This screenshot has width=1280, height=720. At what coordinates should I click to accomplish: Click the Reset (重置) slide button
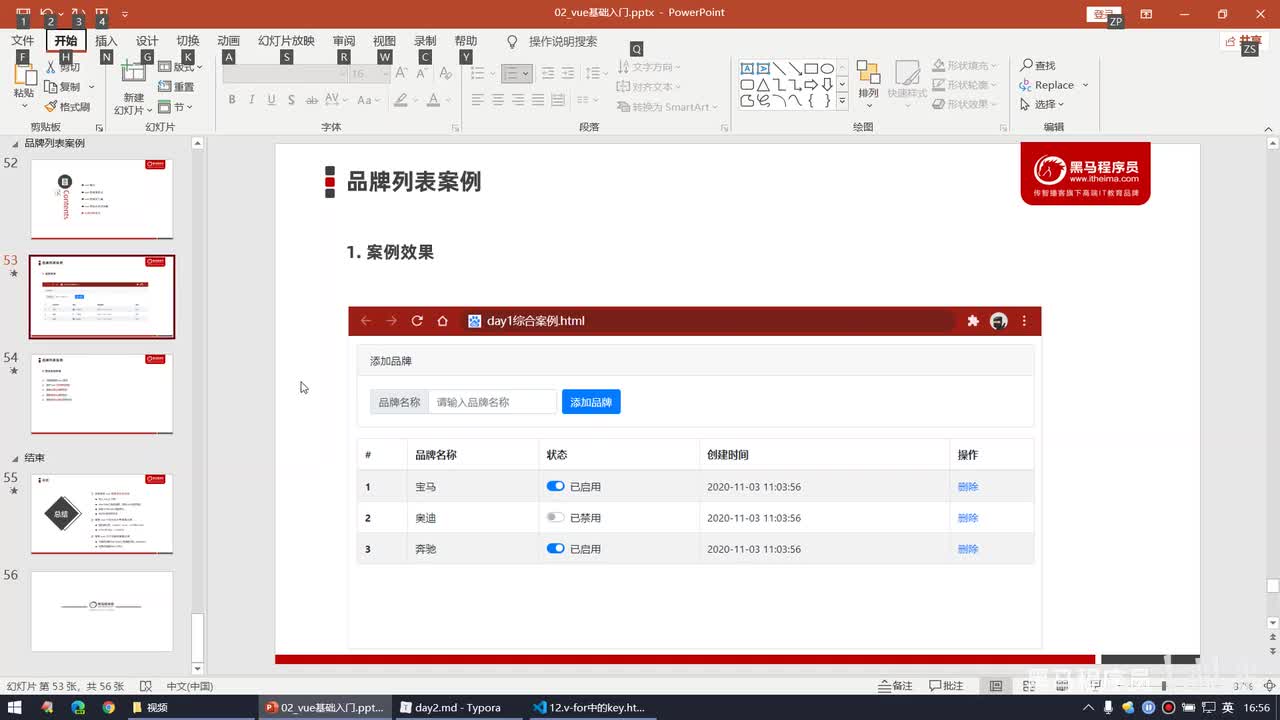(x=177, y=87)
